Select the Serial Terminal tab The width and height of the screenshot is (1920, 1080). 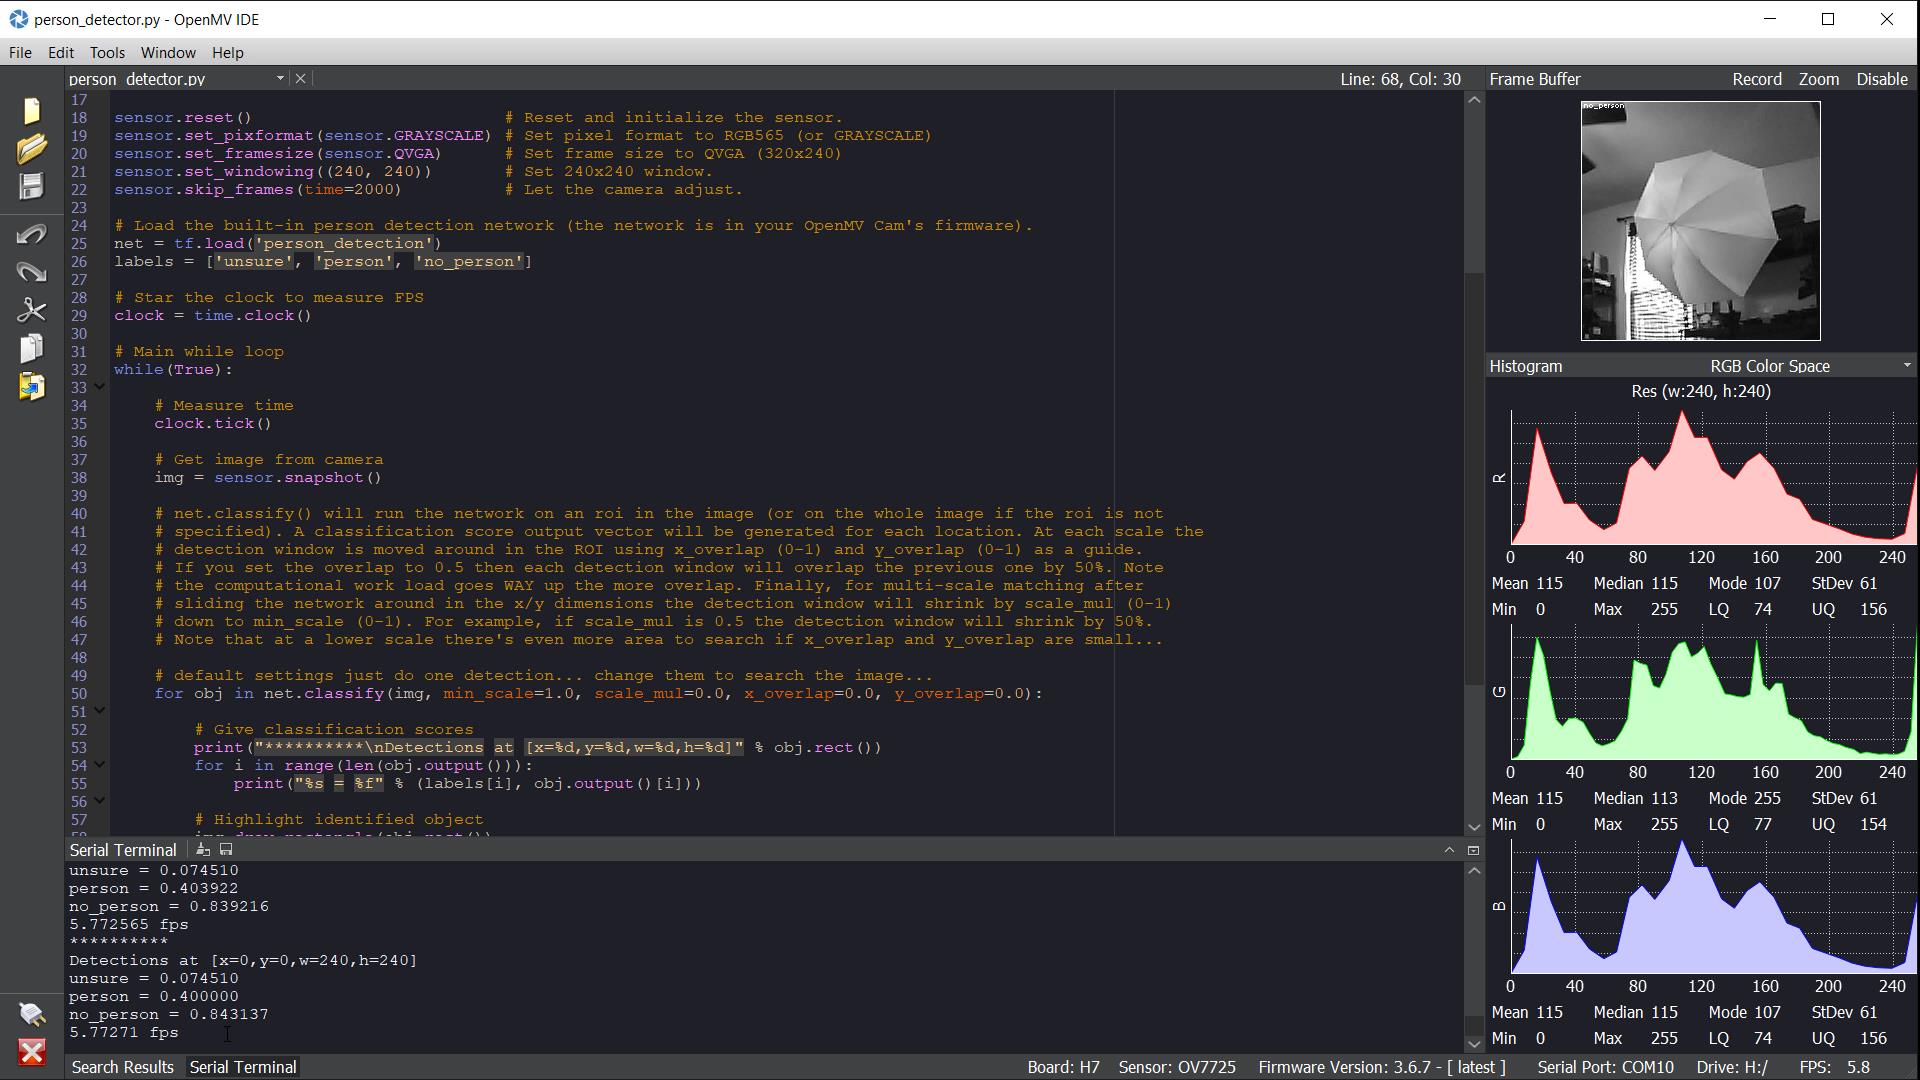click(x=243, y=1065)
